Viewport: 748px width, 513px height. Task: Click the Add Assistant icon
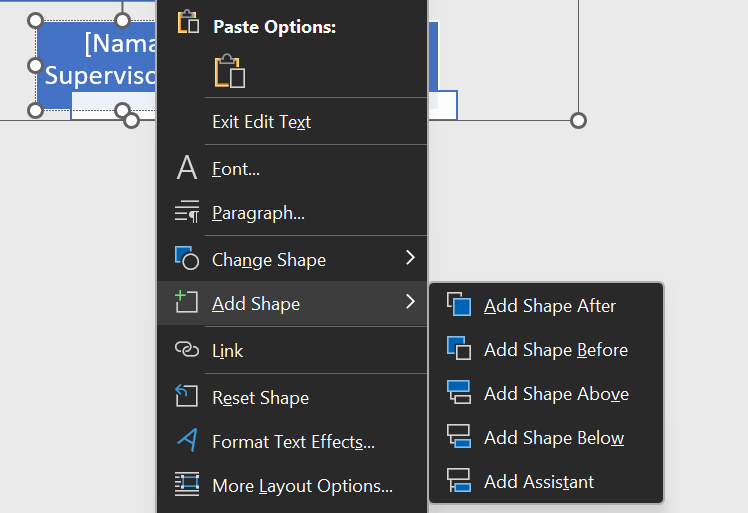[x=459, y=481]
